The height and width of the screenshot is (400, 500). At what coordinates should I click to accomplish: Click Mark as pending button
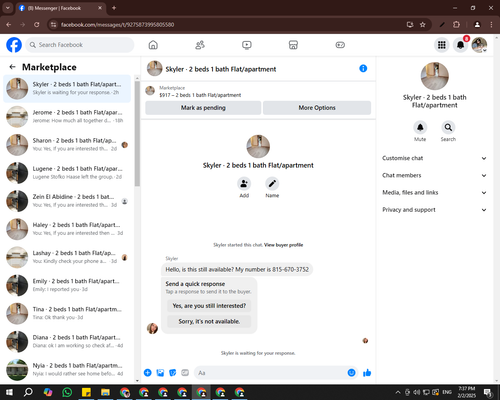[203, 108]
